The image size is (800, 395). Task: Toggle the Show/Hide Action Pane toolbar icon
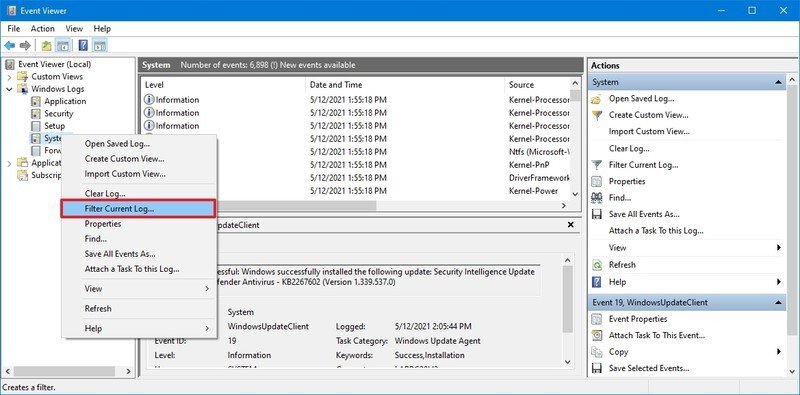click(100, 46)
